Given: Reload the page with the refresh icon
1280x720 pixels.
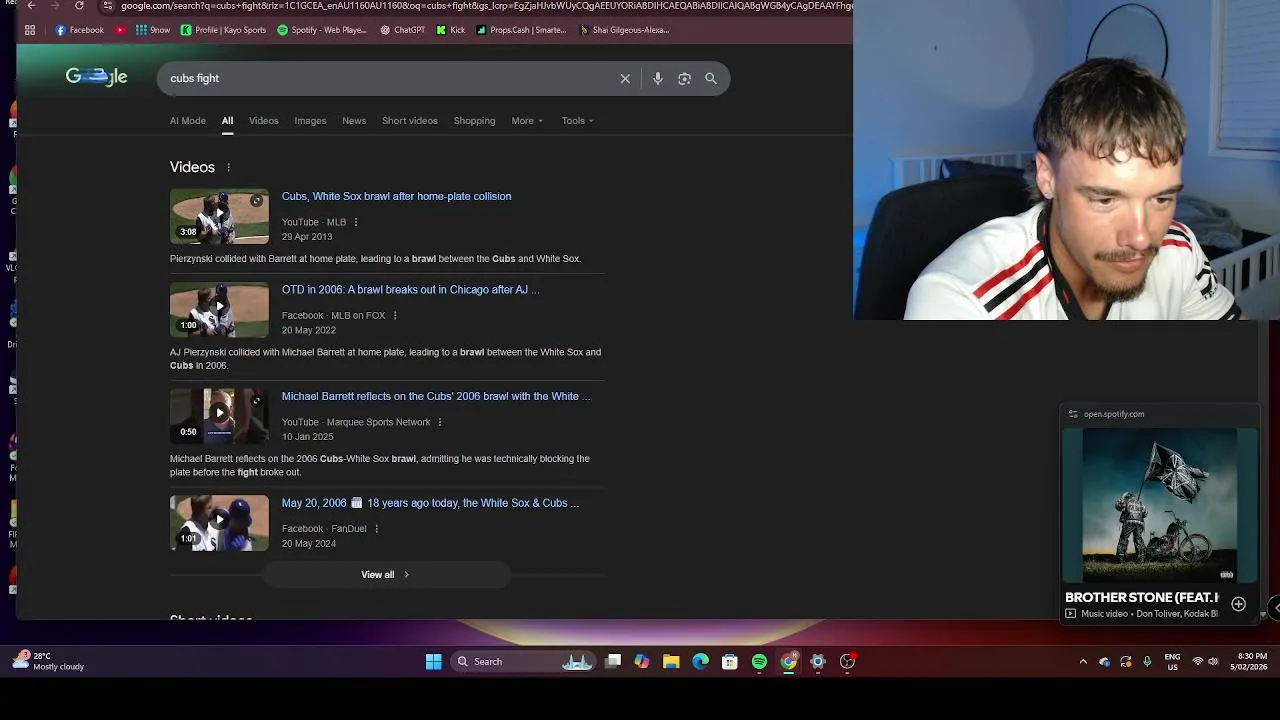Looking at the screenshot, I should (79, 5).
